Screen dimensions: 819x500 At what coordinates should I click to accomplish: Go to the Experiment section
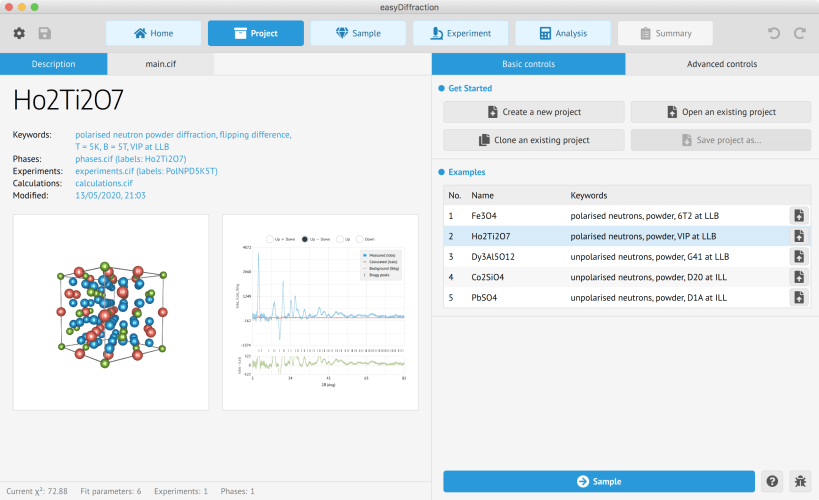point(461,33)
